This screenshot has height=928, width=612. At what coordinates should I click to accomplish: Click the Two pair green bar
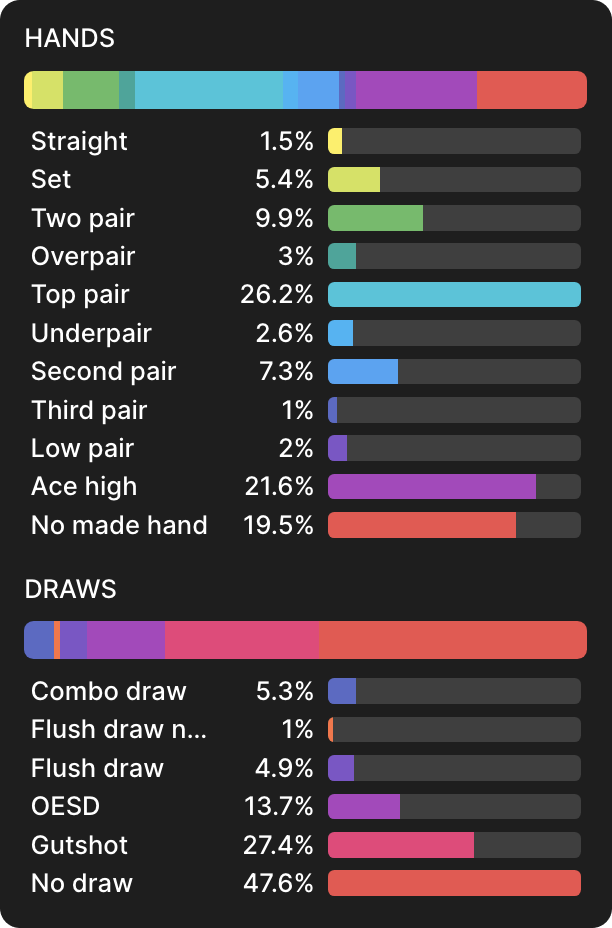[375, 218]
